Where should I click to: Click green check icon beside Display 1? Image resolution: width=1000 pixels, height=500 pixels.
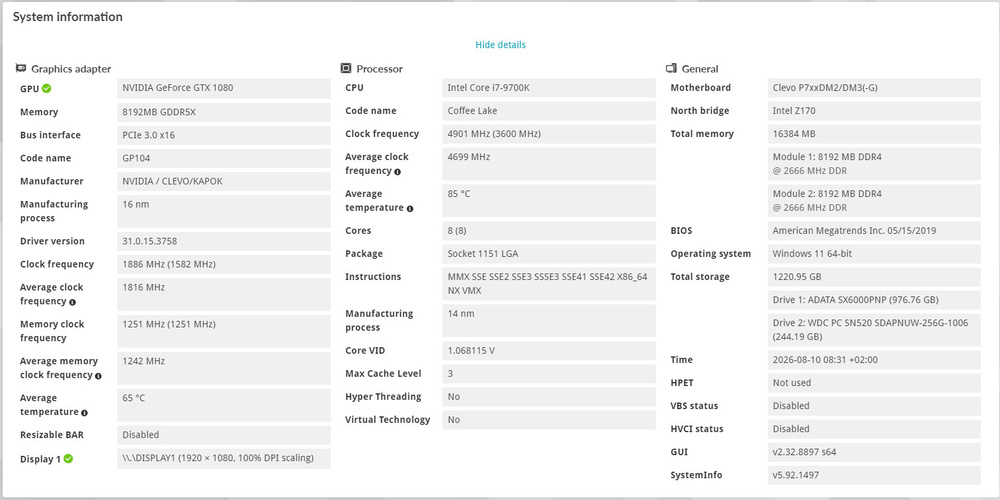coord(68,459)
